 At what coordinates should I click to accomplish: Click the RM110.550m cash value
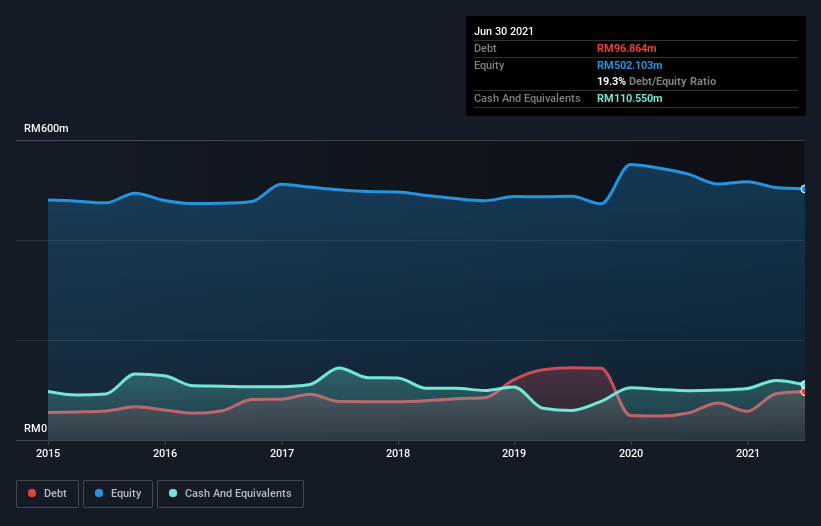(630, 98)
